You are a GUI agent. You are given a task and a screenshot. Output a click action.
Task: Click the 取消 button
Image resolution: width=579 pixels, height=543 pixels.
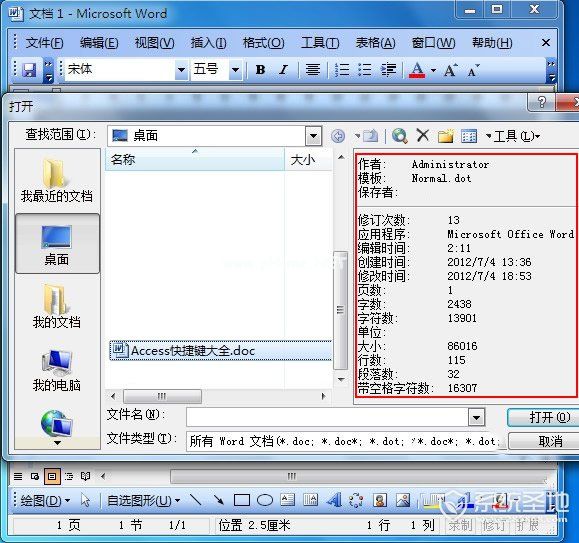(544, 441)
